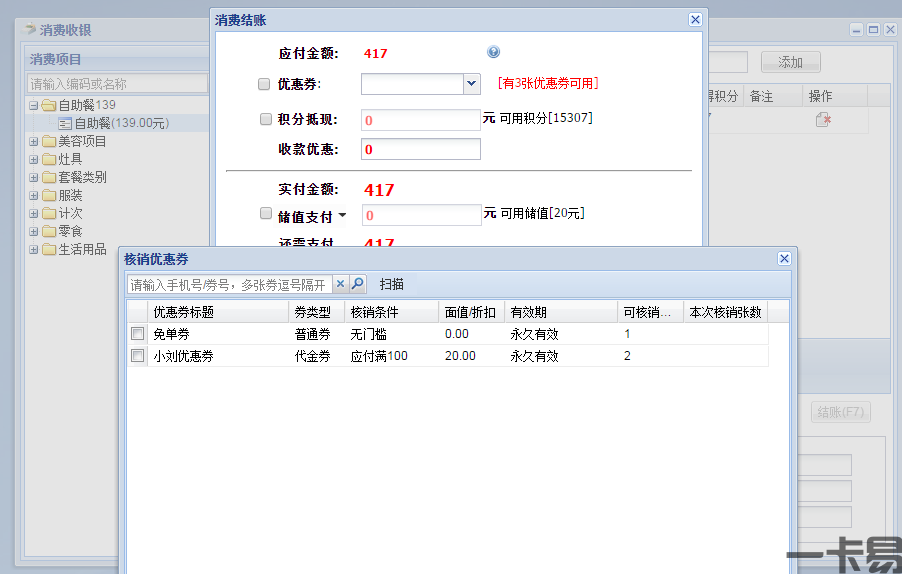This screenshot has width=902, height=574.
Task: Clear the coupon search box with X
Action: click(x=341, y=284)
